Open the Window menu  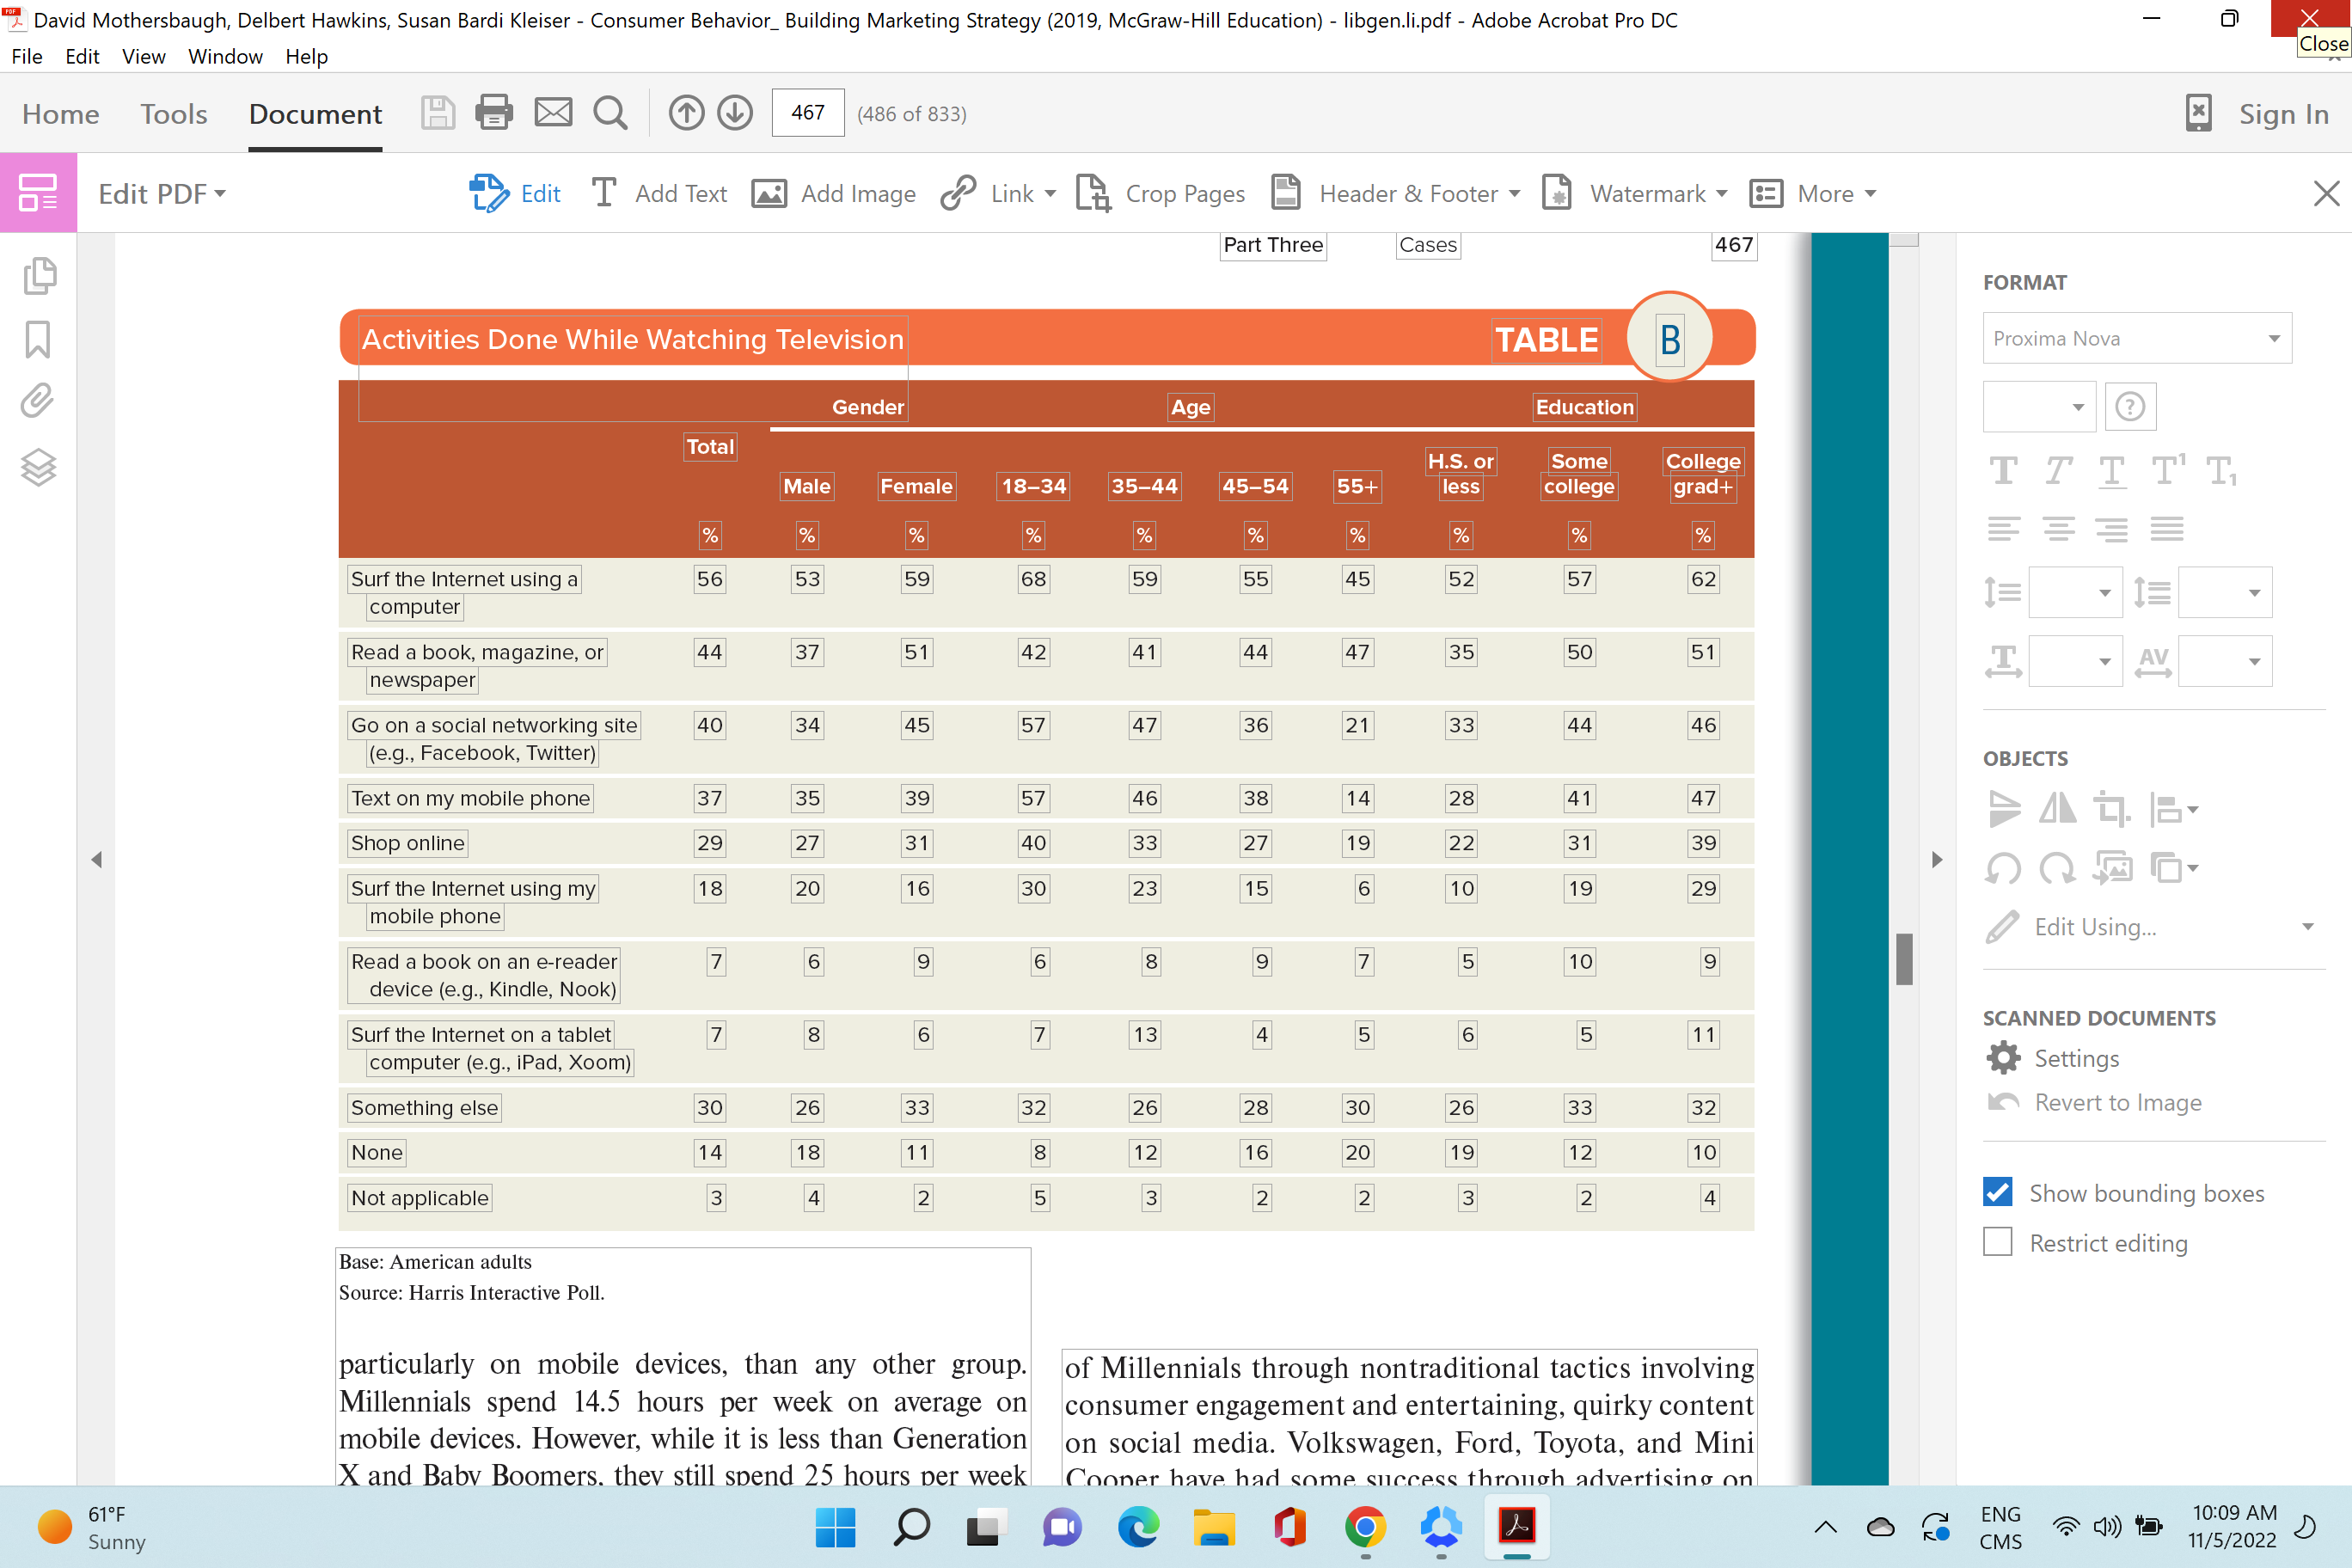[225, 56]
